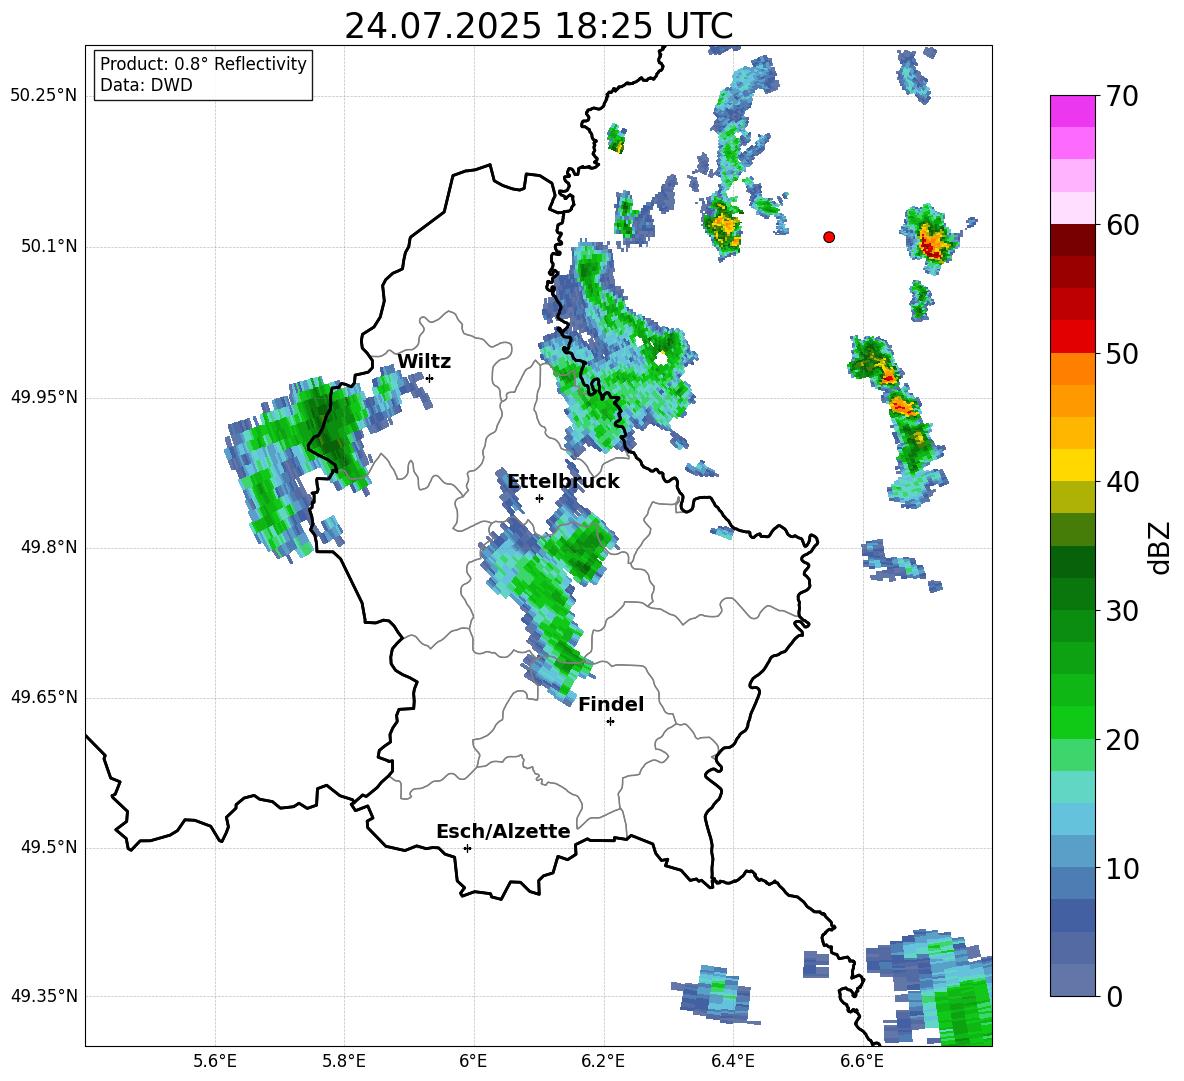Click the colorbar tick label 60
Image resolution: width=1184 pixels, height=1081 pixels.
[1123, 224]
